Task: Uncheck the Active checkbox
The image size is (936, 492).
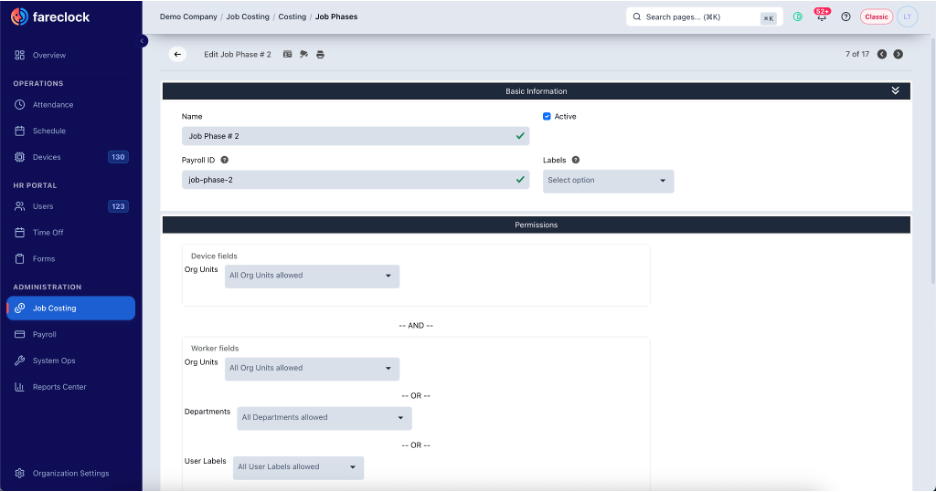Action: pos(547,116)
